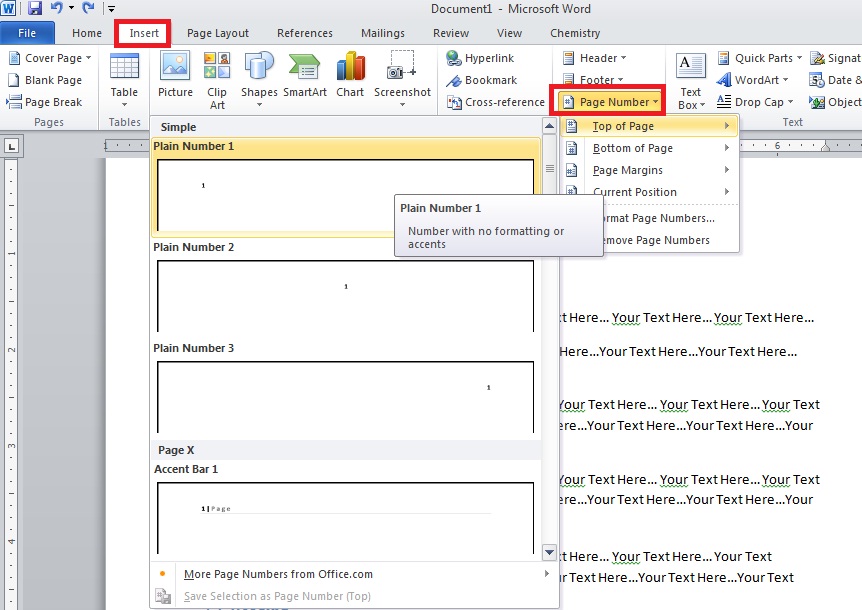This screenshot has width=862, height=610.
Task: Insert a Hyperlink
Action: pyautogui.click(x=487, y=58)
